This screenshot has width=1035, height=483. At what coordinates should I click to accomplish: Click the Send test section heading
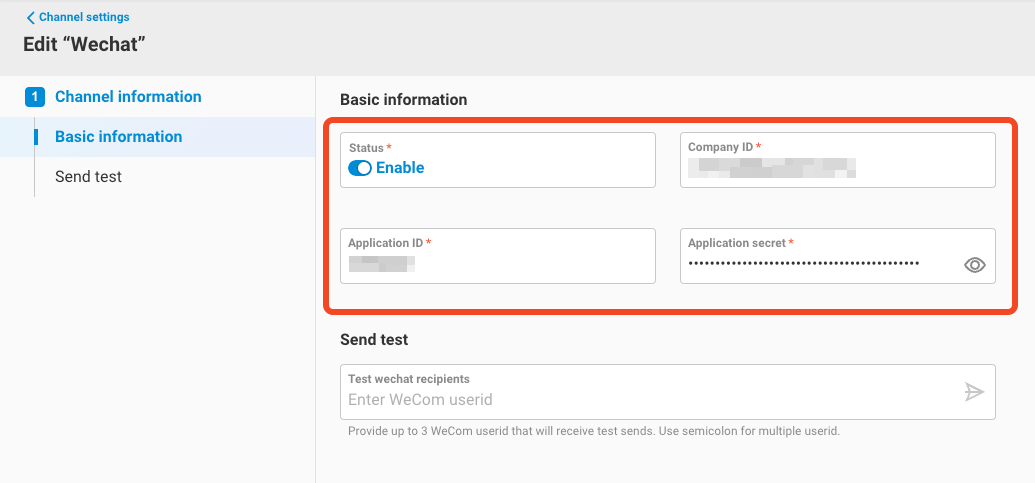pyautogui.click(x=374, y=340)
